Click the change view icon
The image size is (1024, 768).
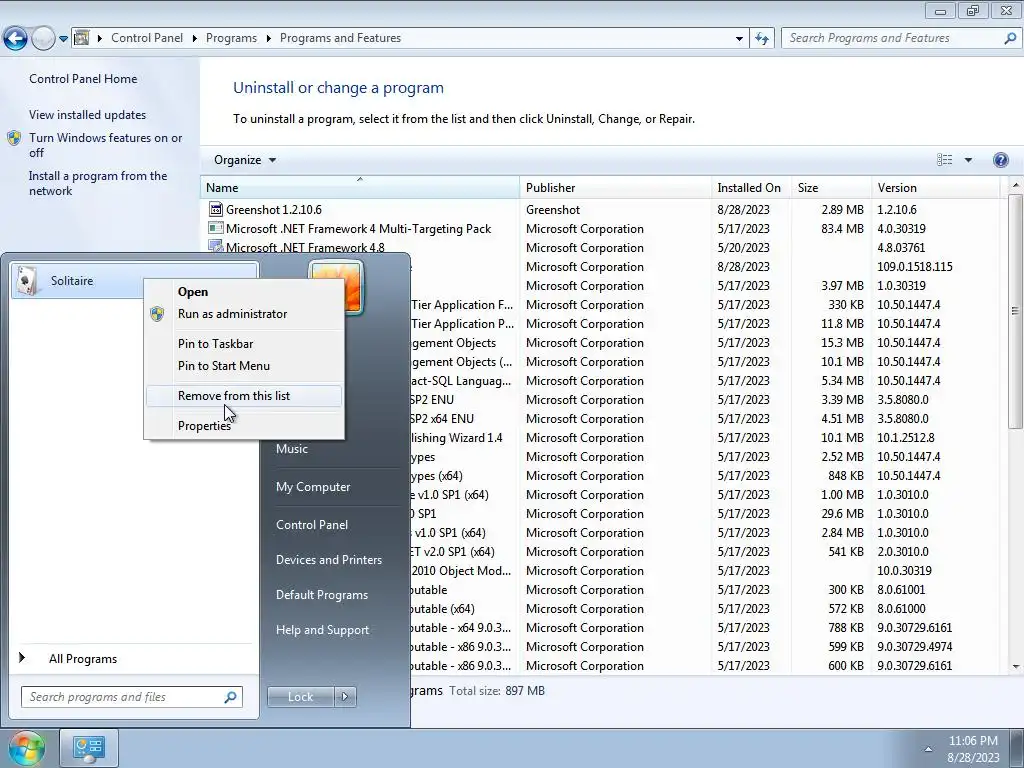944,160
